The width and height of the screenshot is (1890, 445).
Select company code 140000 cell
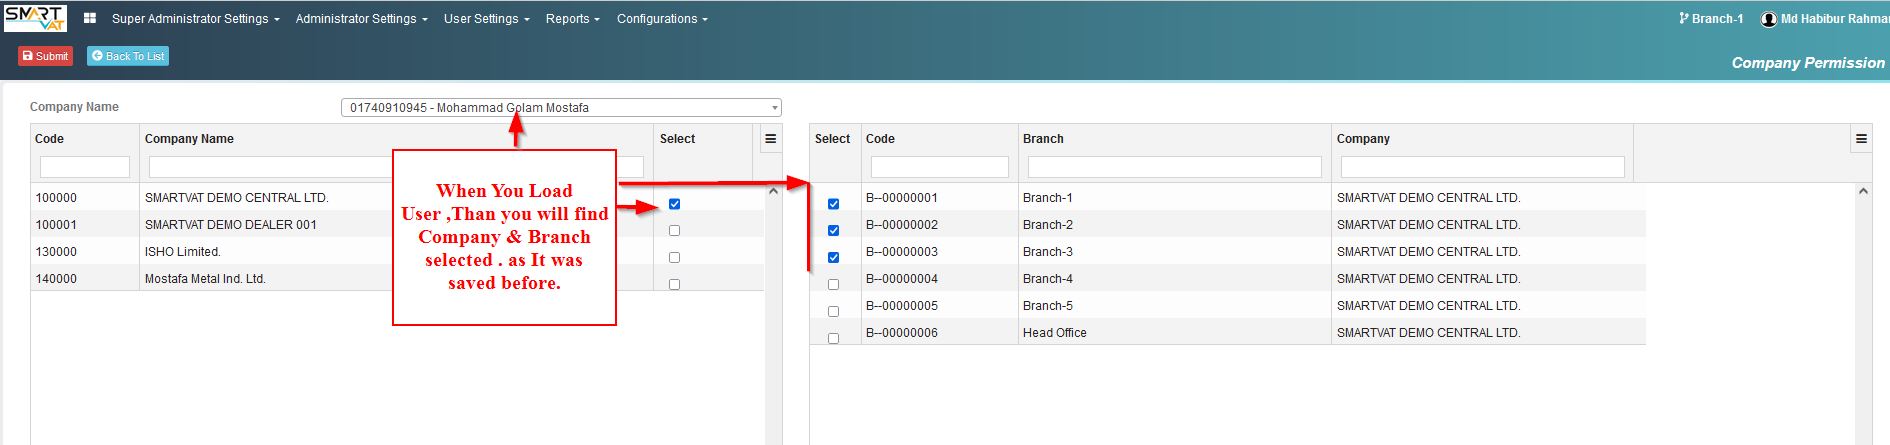(56, 279)
